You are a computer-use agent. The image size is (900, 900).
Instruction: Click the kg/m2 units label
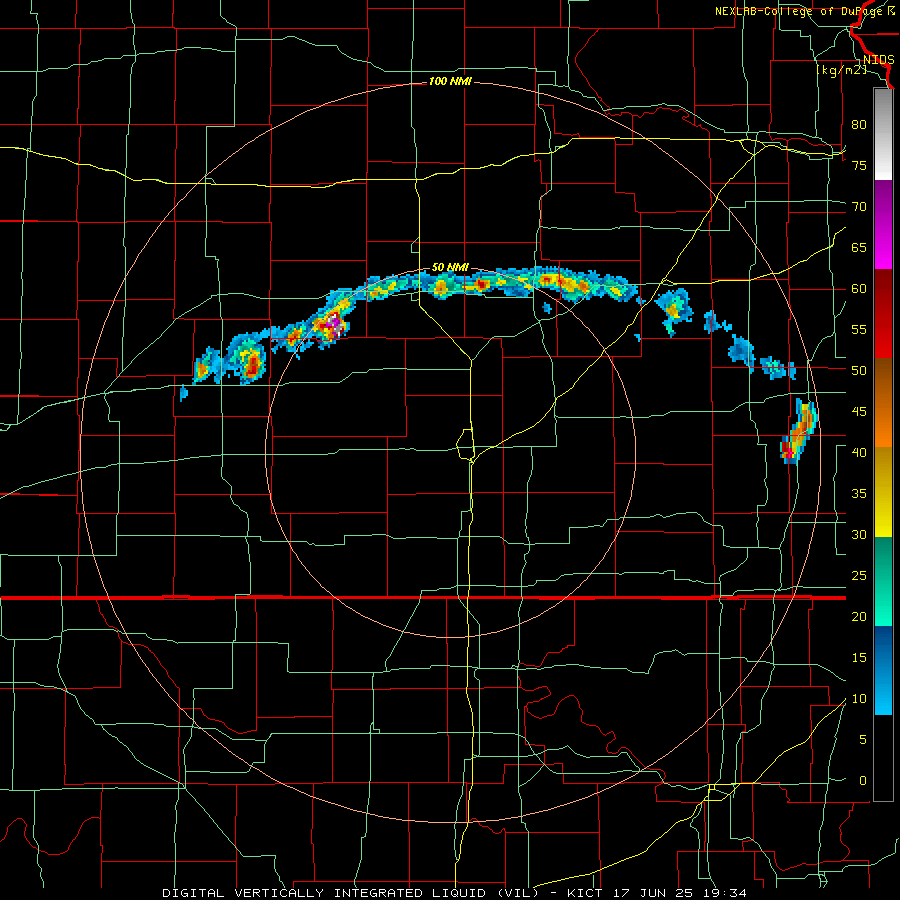click(x=841, y=70)
